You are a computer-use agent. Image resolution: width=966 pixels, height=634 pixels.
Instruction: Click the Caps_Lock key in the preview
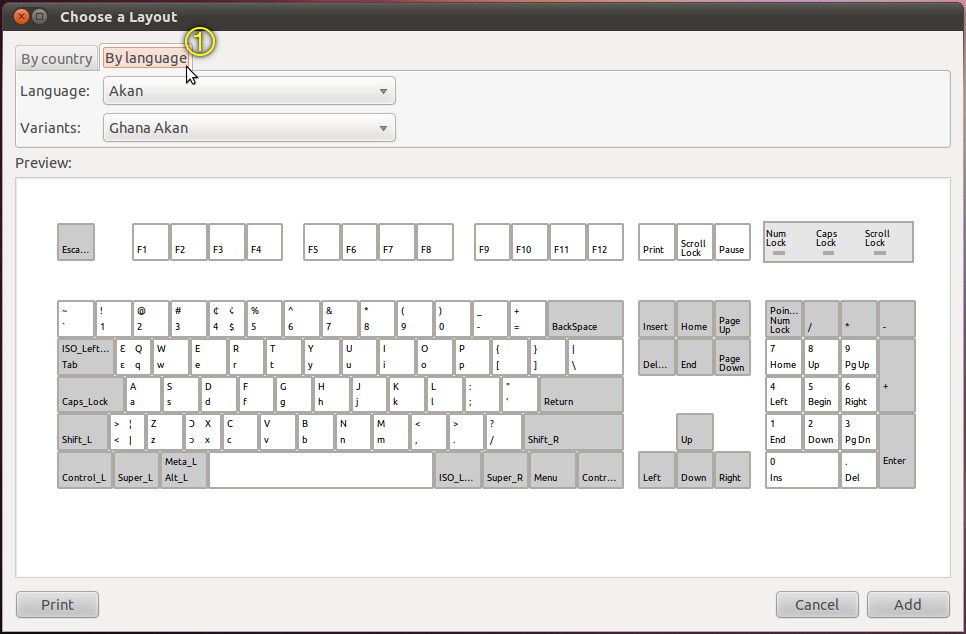[x=86, y=394]
